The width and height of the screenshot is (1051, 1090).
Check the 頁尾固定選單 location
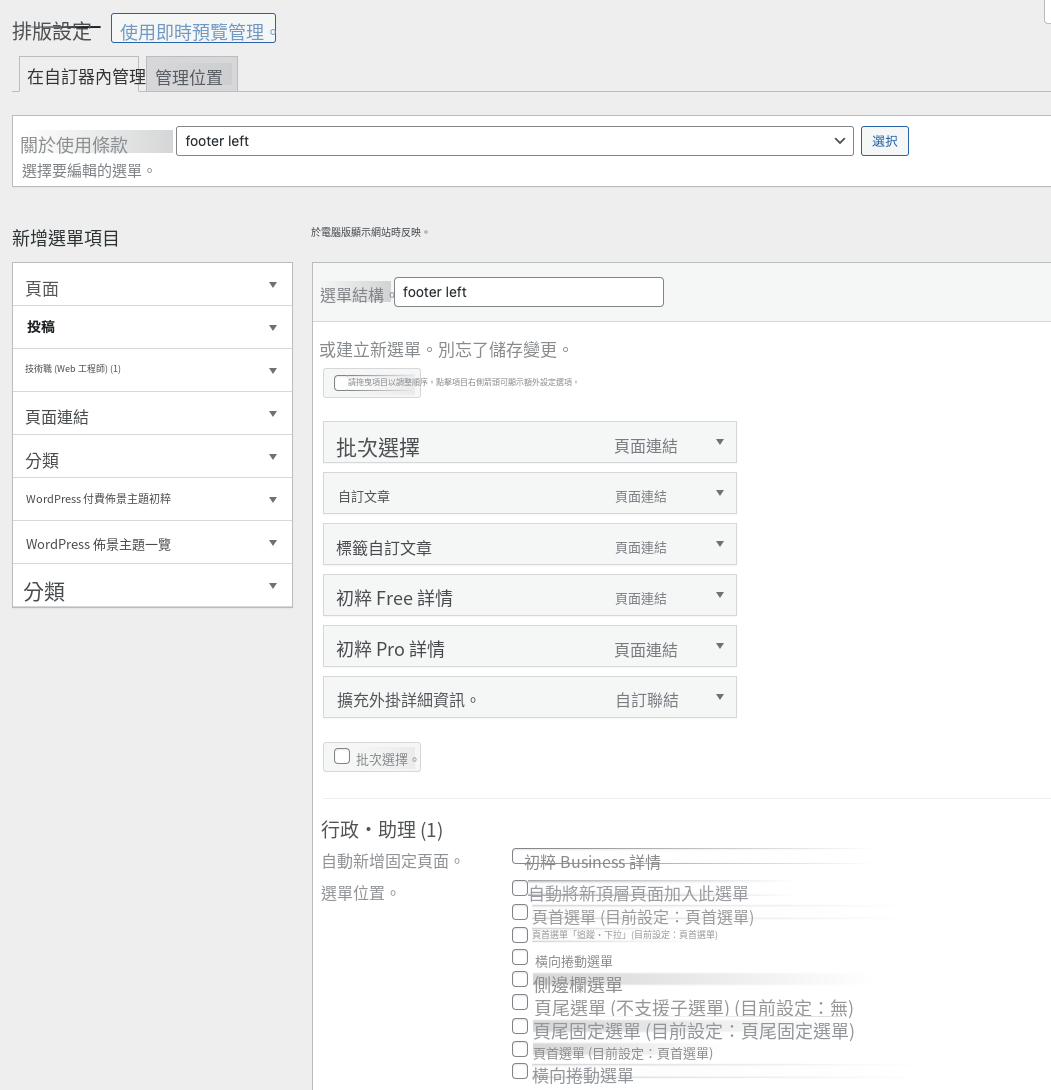pos(520,1026)
